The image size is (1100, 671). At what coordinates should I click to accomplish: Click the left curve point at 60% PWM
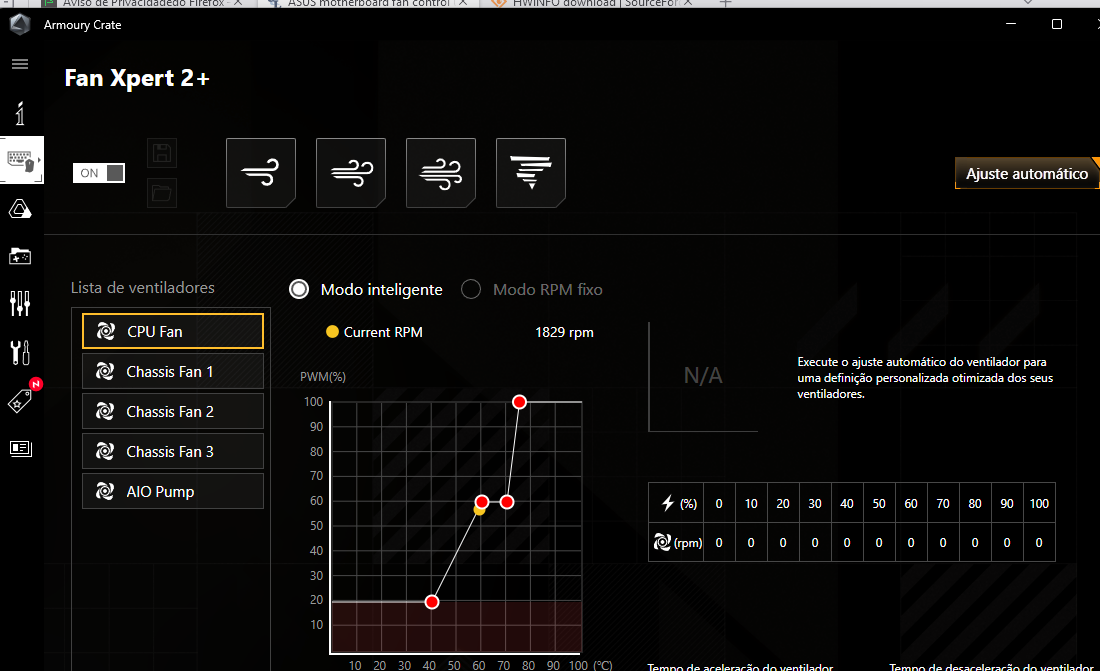[481, 501]
